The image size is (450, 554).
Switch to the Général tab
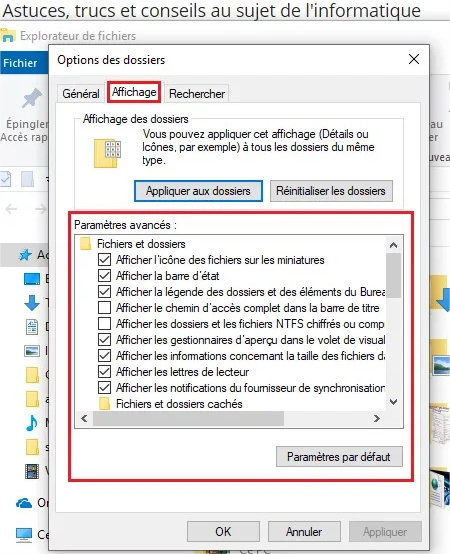point(81,94)
